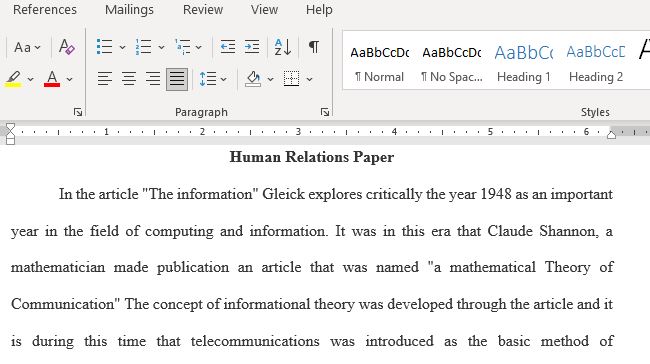650x364 pixels.
Task: Click the Sort A-Z icon
Action: 283,47
